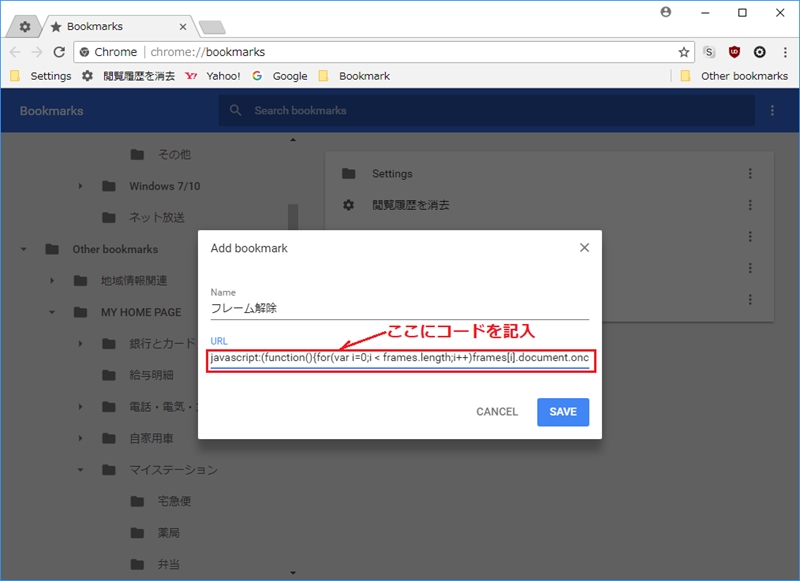Switch to the Settings gear tab

click(24, 26)
